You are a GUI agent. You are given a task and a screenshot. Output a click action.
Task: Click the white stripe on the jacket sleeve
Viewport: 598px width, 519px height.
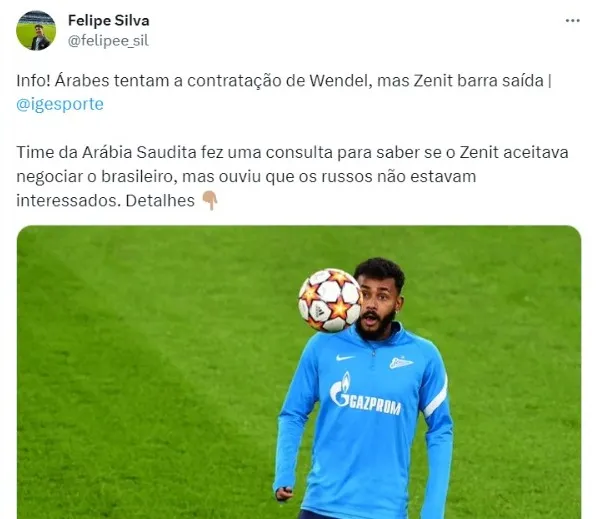pos(436,397)
